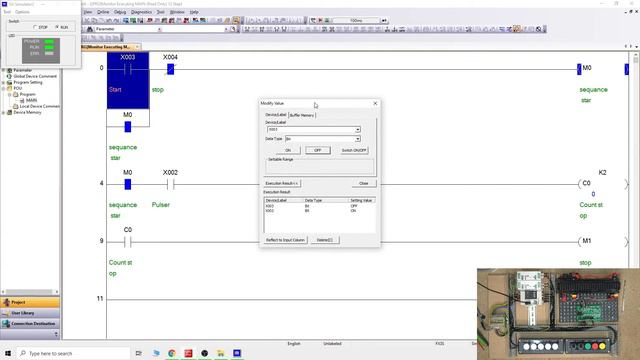Open the User Library navigation panel

(x=30, y=313)
